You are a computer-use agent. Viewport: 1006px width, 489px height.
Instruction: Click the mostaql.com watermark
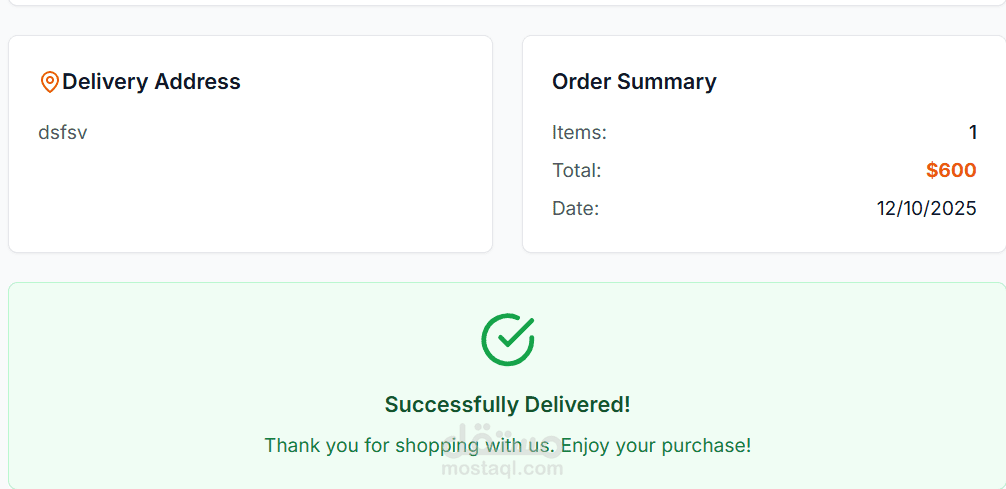[503, 468]
